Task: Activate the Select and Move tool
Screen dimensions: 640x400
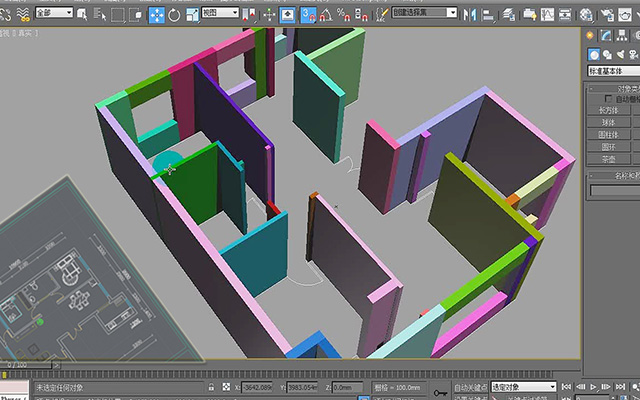Action: click(x=157, y=15)
